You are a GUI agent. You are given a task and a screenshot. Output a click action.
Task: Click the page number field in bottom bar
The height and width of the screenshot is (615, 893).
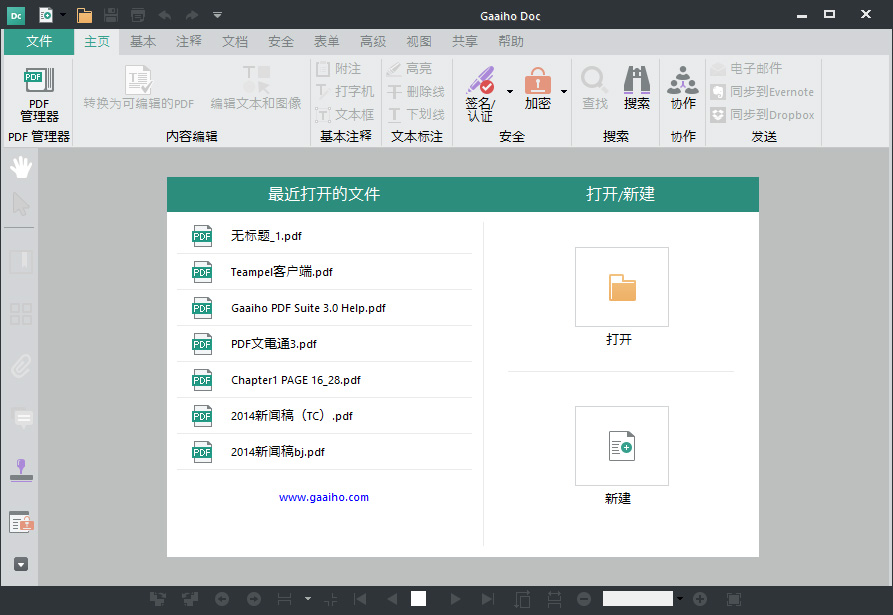tap(419, 598)
